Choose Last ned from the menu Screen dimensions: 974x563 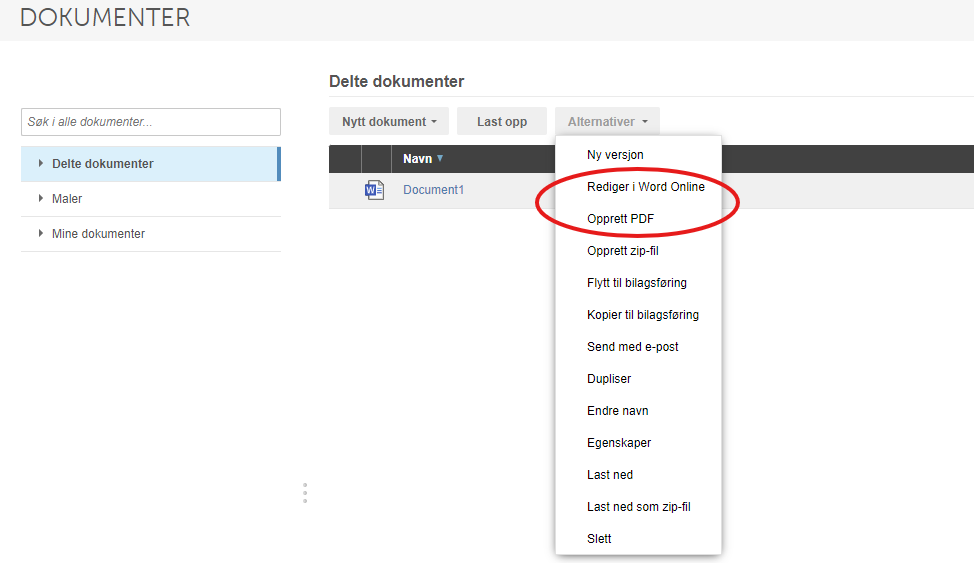639,475
